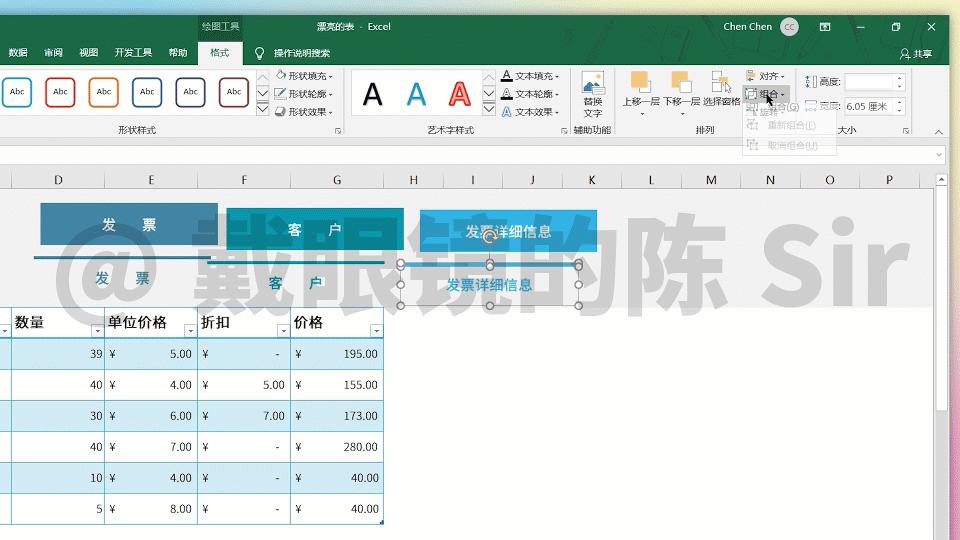
Task: Collapse the ribbon
Action: pos(939,132)
